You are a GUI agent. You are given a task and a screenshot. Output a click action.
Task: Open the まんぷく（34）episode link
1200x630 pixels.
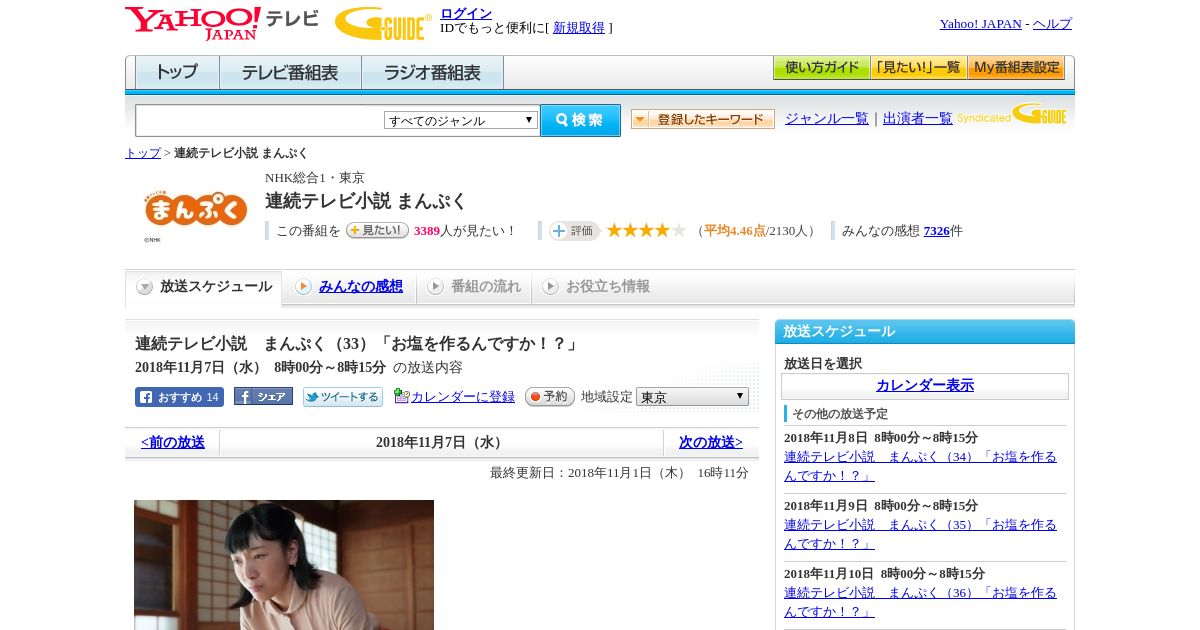920,465
